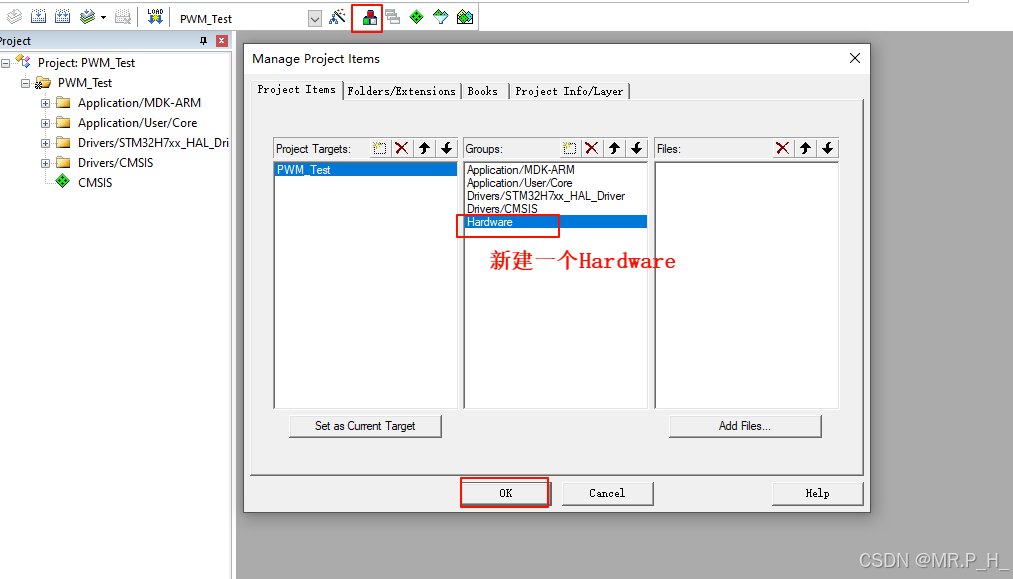
Task: Open Options for Target magic wand icon
Action: tap(337, 17)
